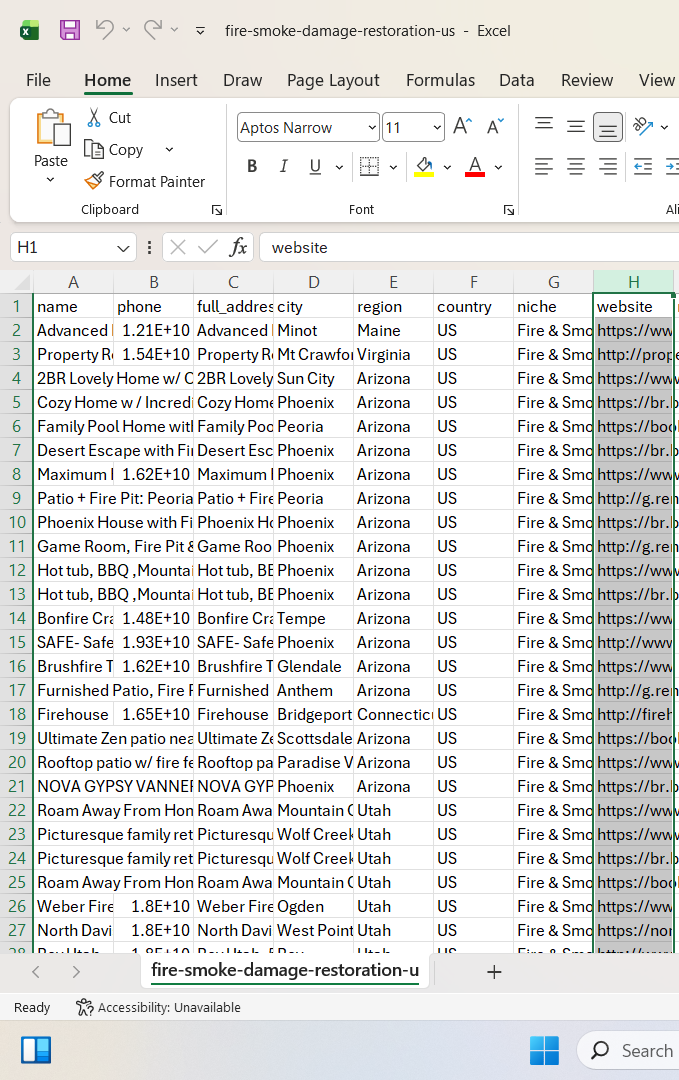Expand the fill color palette arrow
This screenshot has height=1080, width=679.
coord(448,167)
